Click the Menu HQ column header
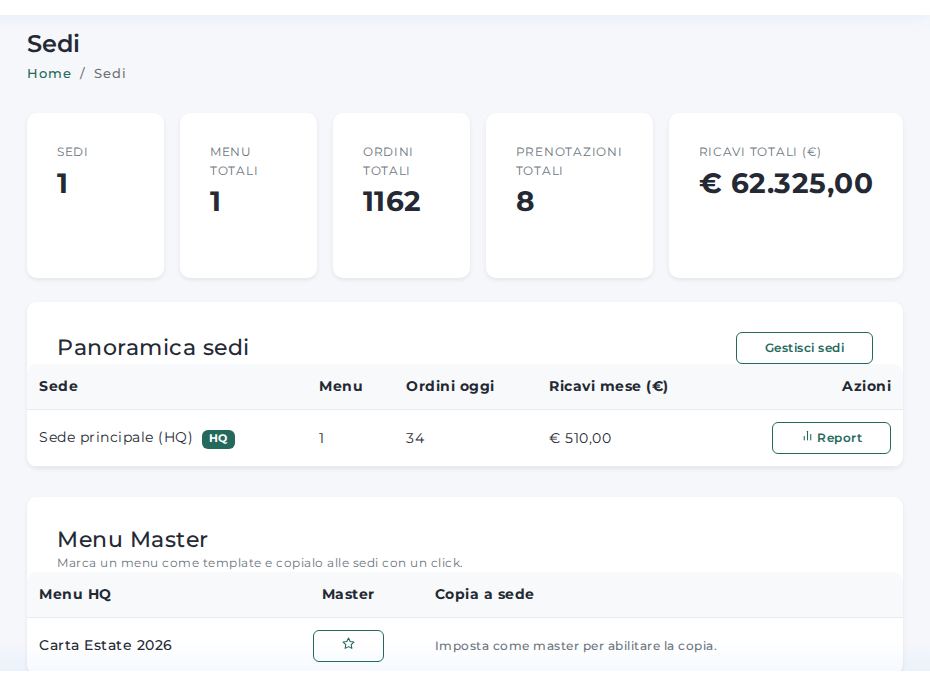Screen dimensions: 930x675 [75, 594]
